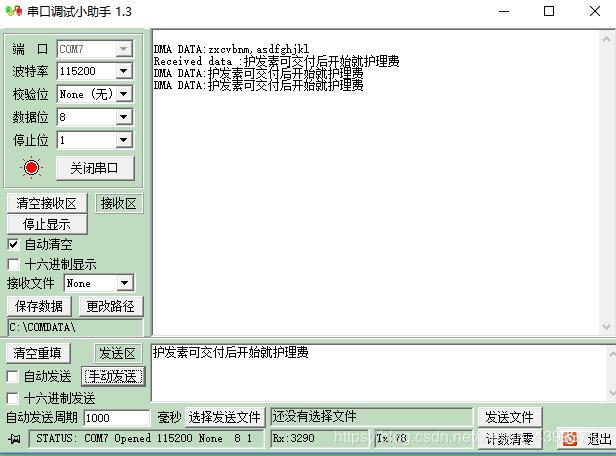Open the 波特率 115200 dropdown
The height and width of the screenshot is (456, 616).
coord(123,71)
